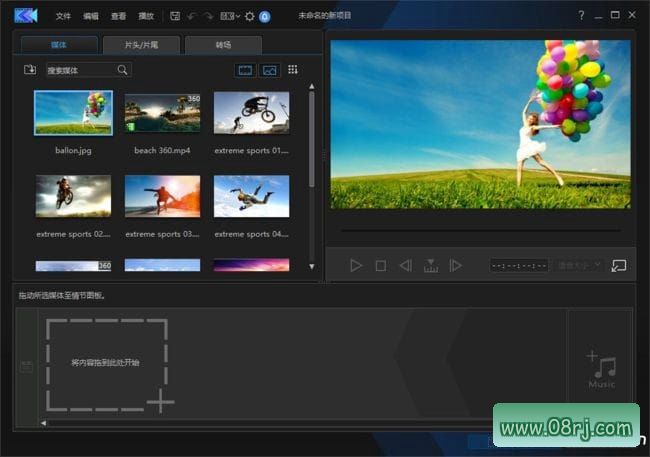Toggle the image filter button
The width and height of the screenshot is (650, 457).
(x=269, y=70)
